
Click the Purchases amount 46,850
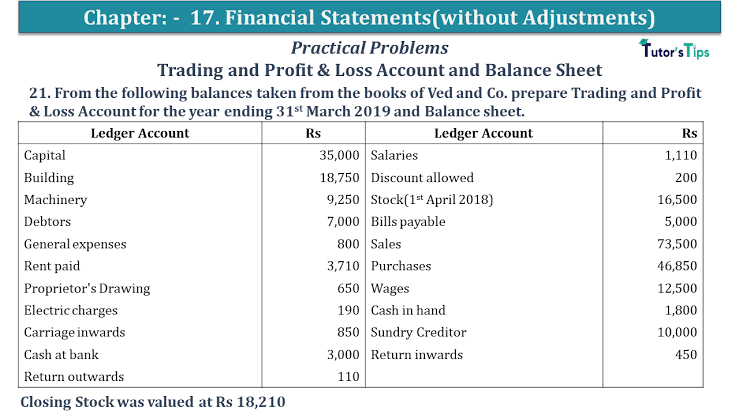pos(677,266)
